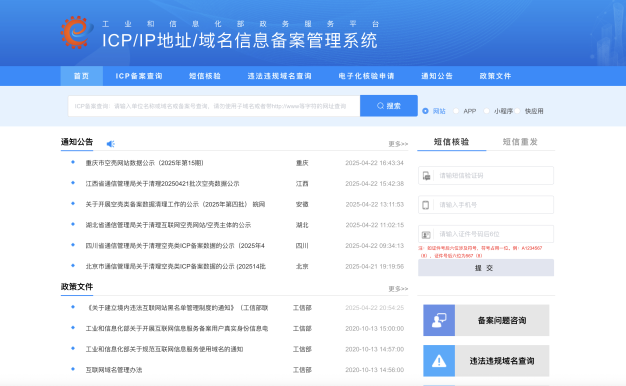This screenshot has height=386, width=626.
Task: Click the ID card field icon
Action: [426, 234]
